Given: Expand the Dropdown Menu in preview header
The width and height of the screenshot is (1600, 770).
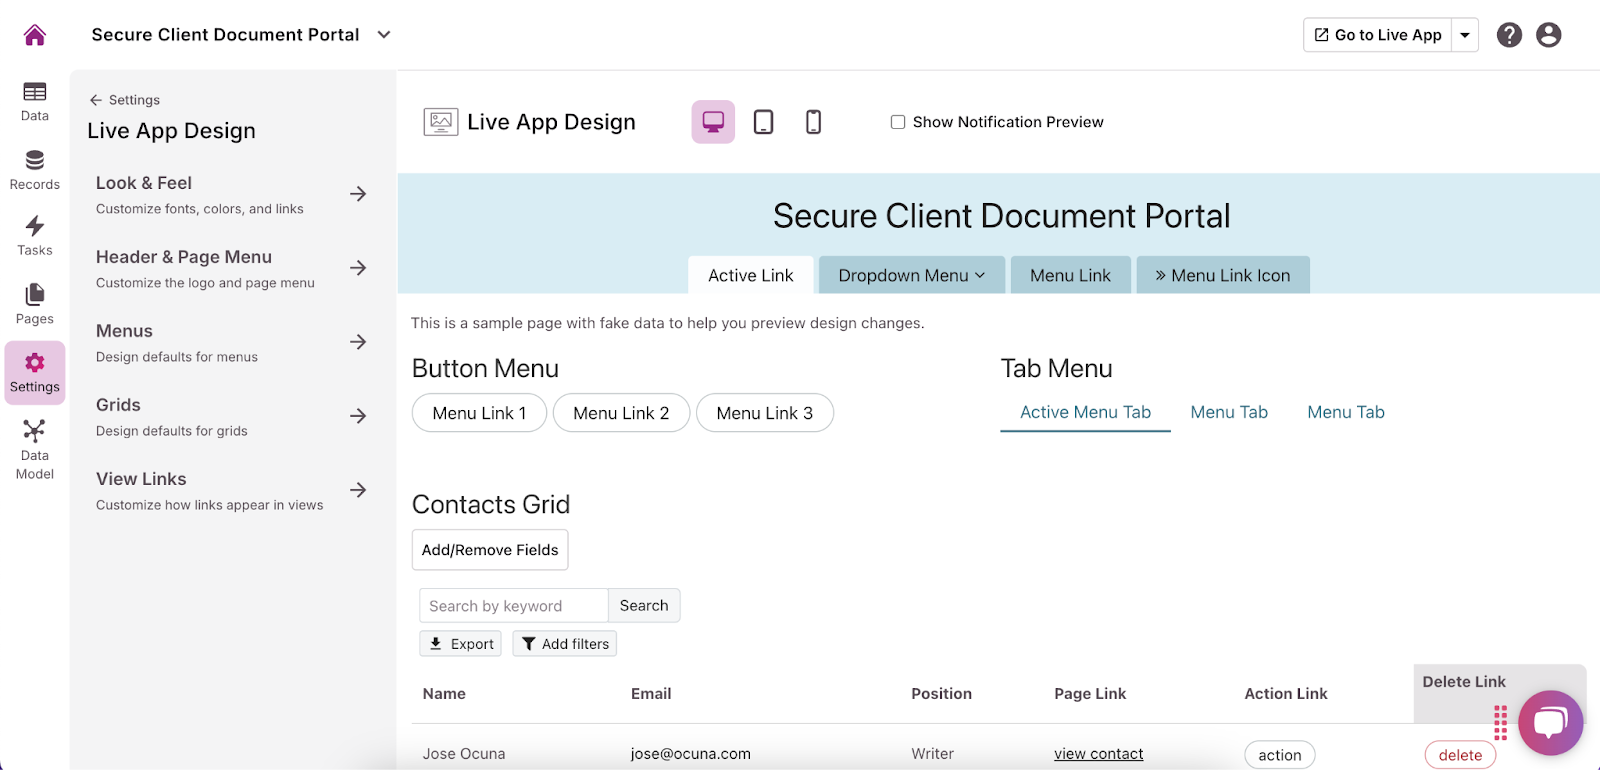Looking at the screenshot, I should click(911, 275).
